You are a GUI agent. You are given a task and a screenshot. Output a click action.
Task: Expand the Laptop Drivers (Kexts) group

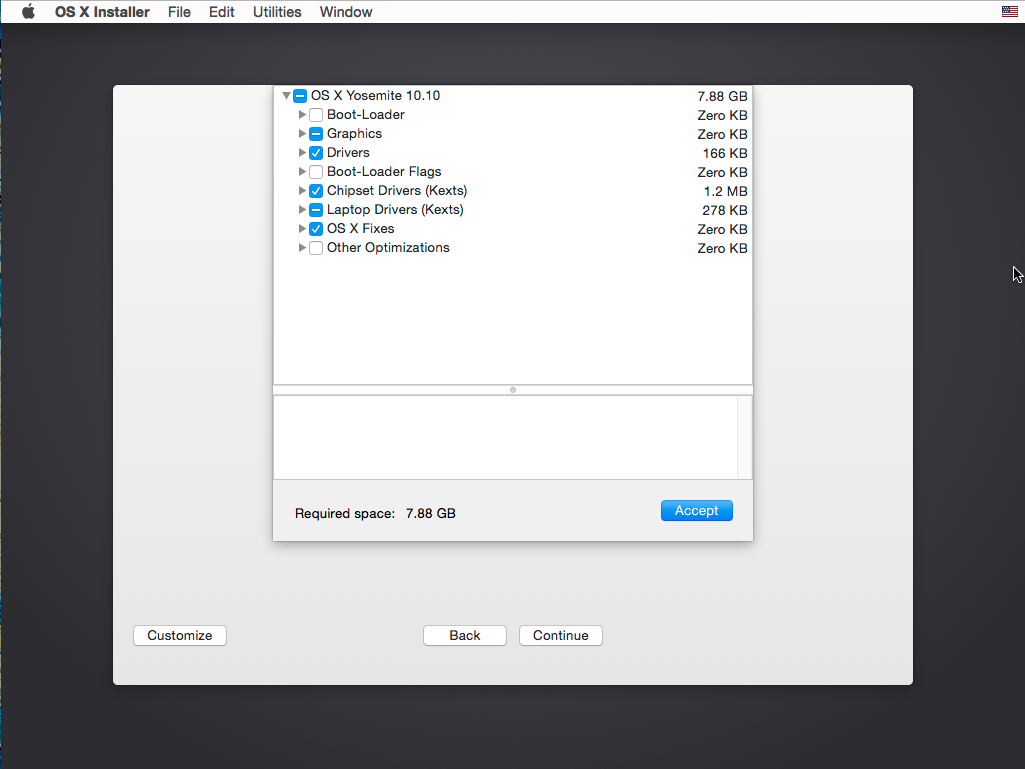point(303,210)
